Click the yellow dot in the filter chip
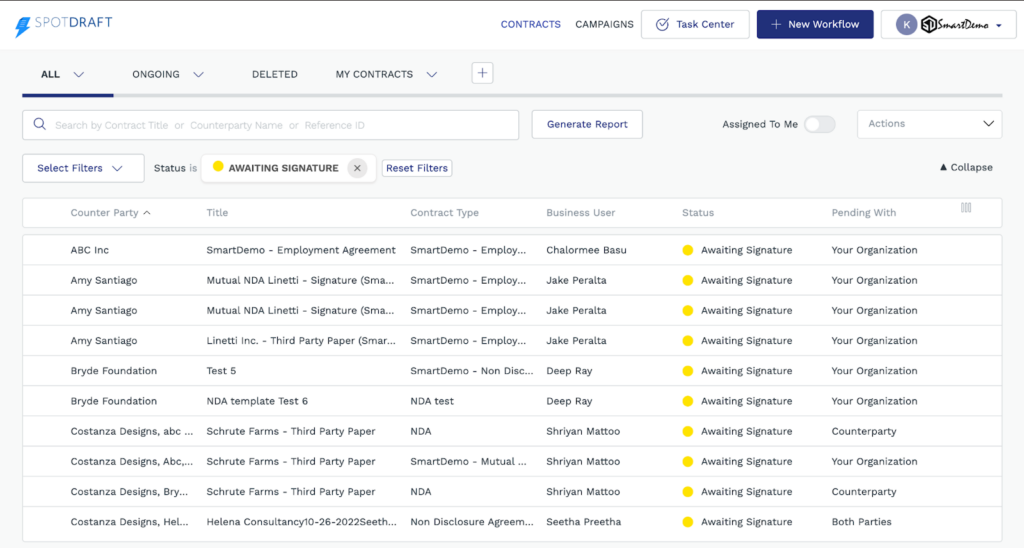The image size is (1024, 548). coord(218,167)
